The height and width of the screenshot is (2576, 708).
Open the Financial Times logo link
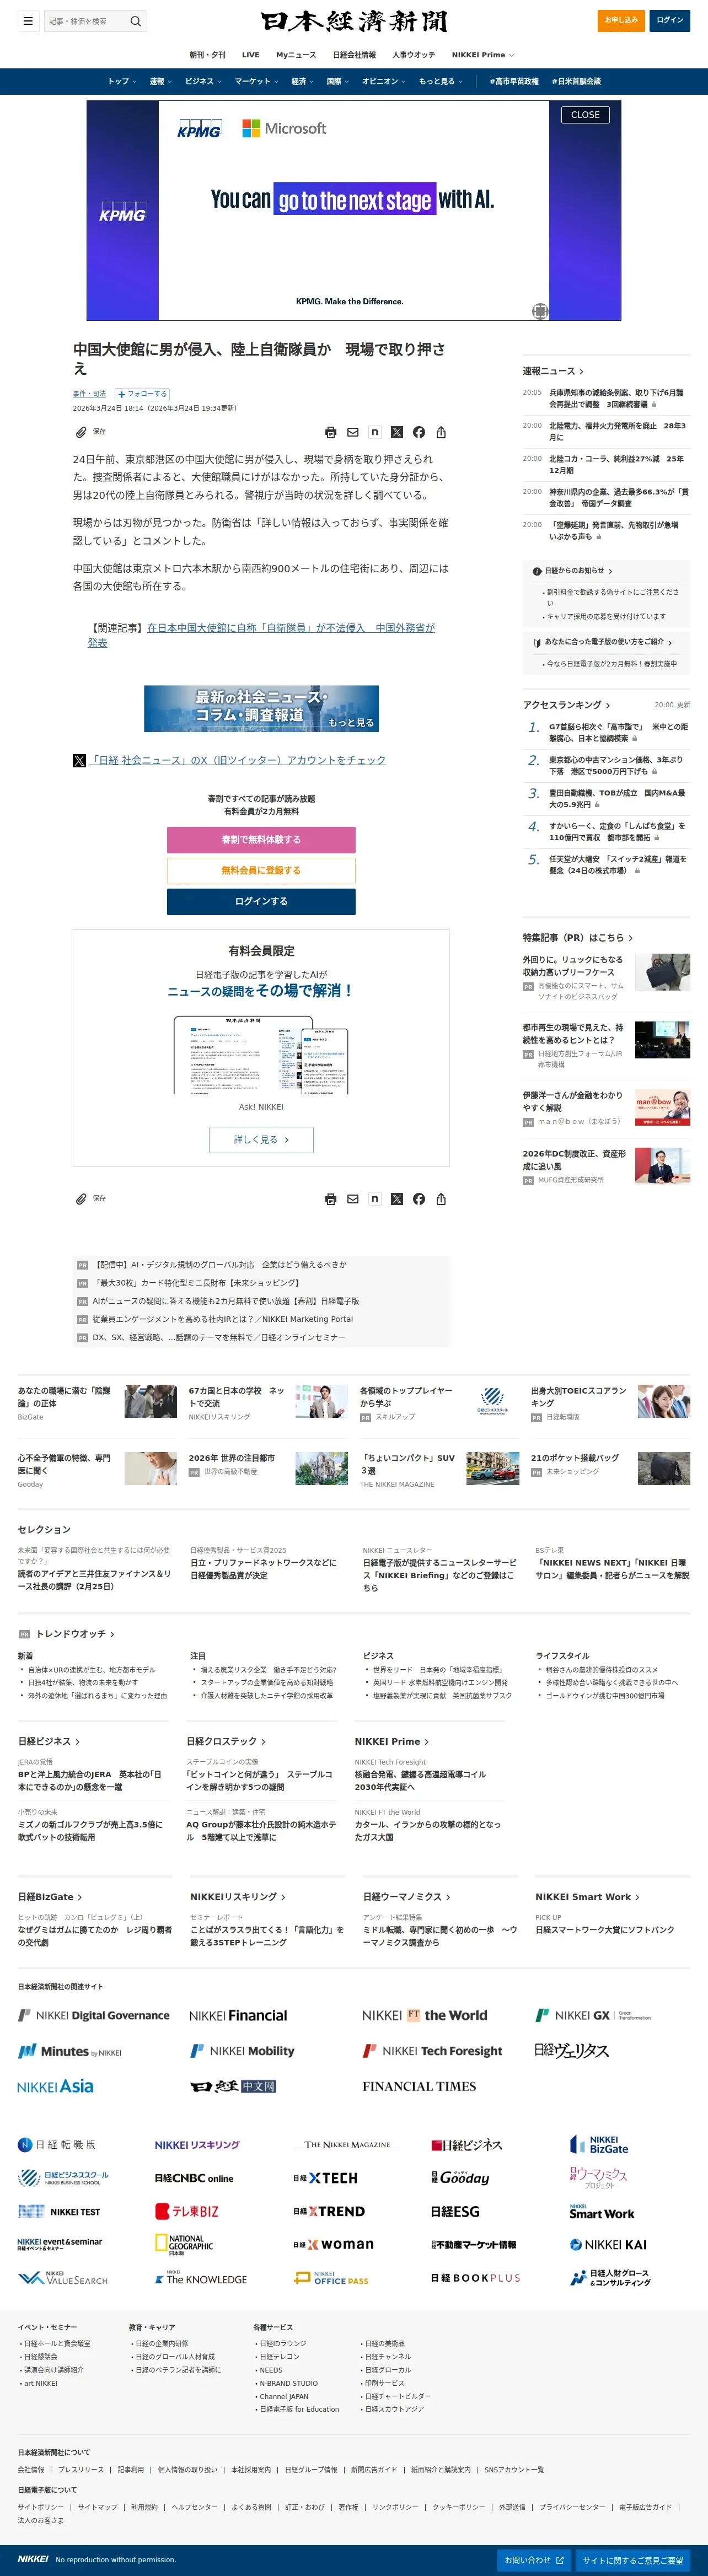pyautogui.click(x=419, y=2086)
